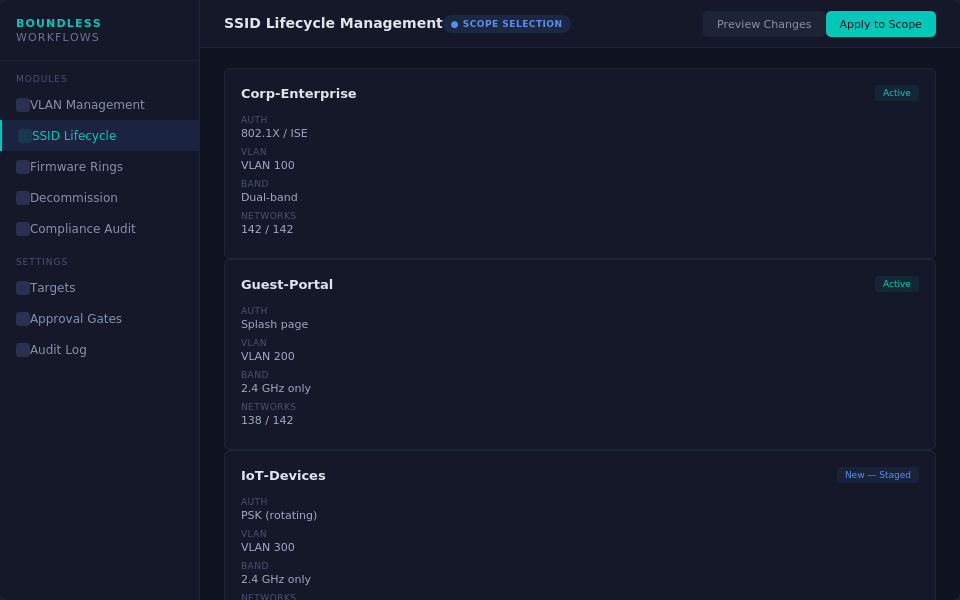Click the Apply to Scope button

coord(880,24)
